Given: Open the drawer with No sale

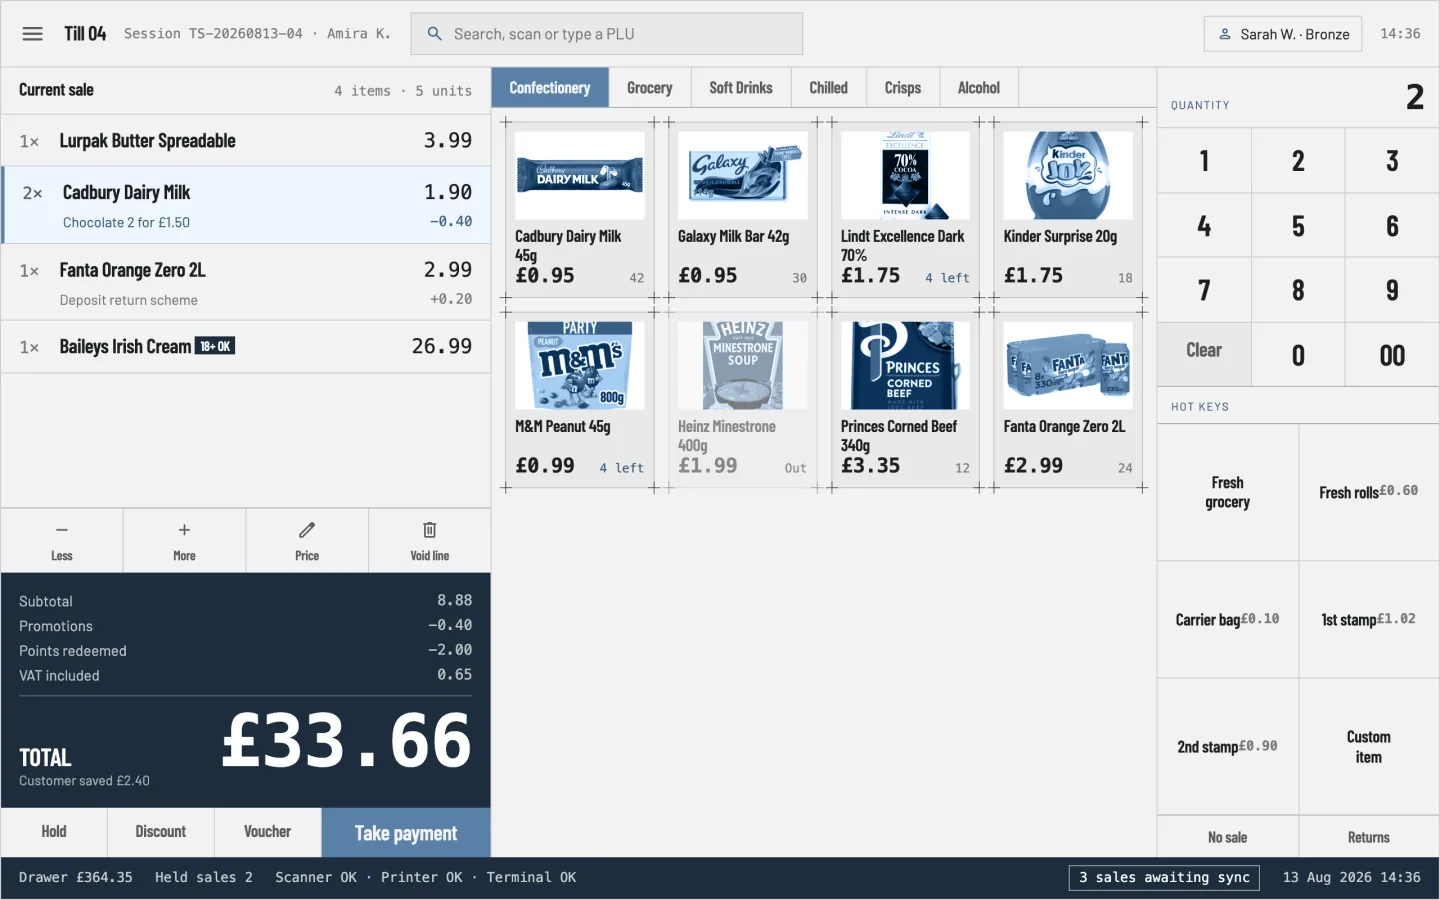Looking at the screenshot, I should tap(1228, 837).
